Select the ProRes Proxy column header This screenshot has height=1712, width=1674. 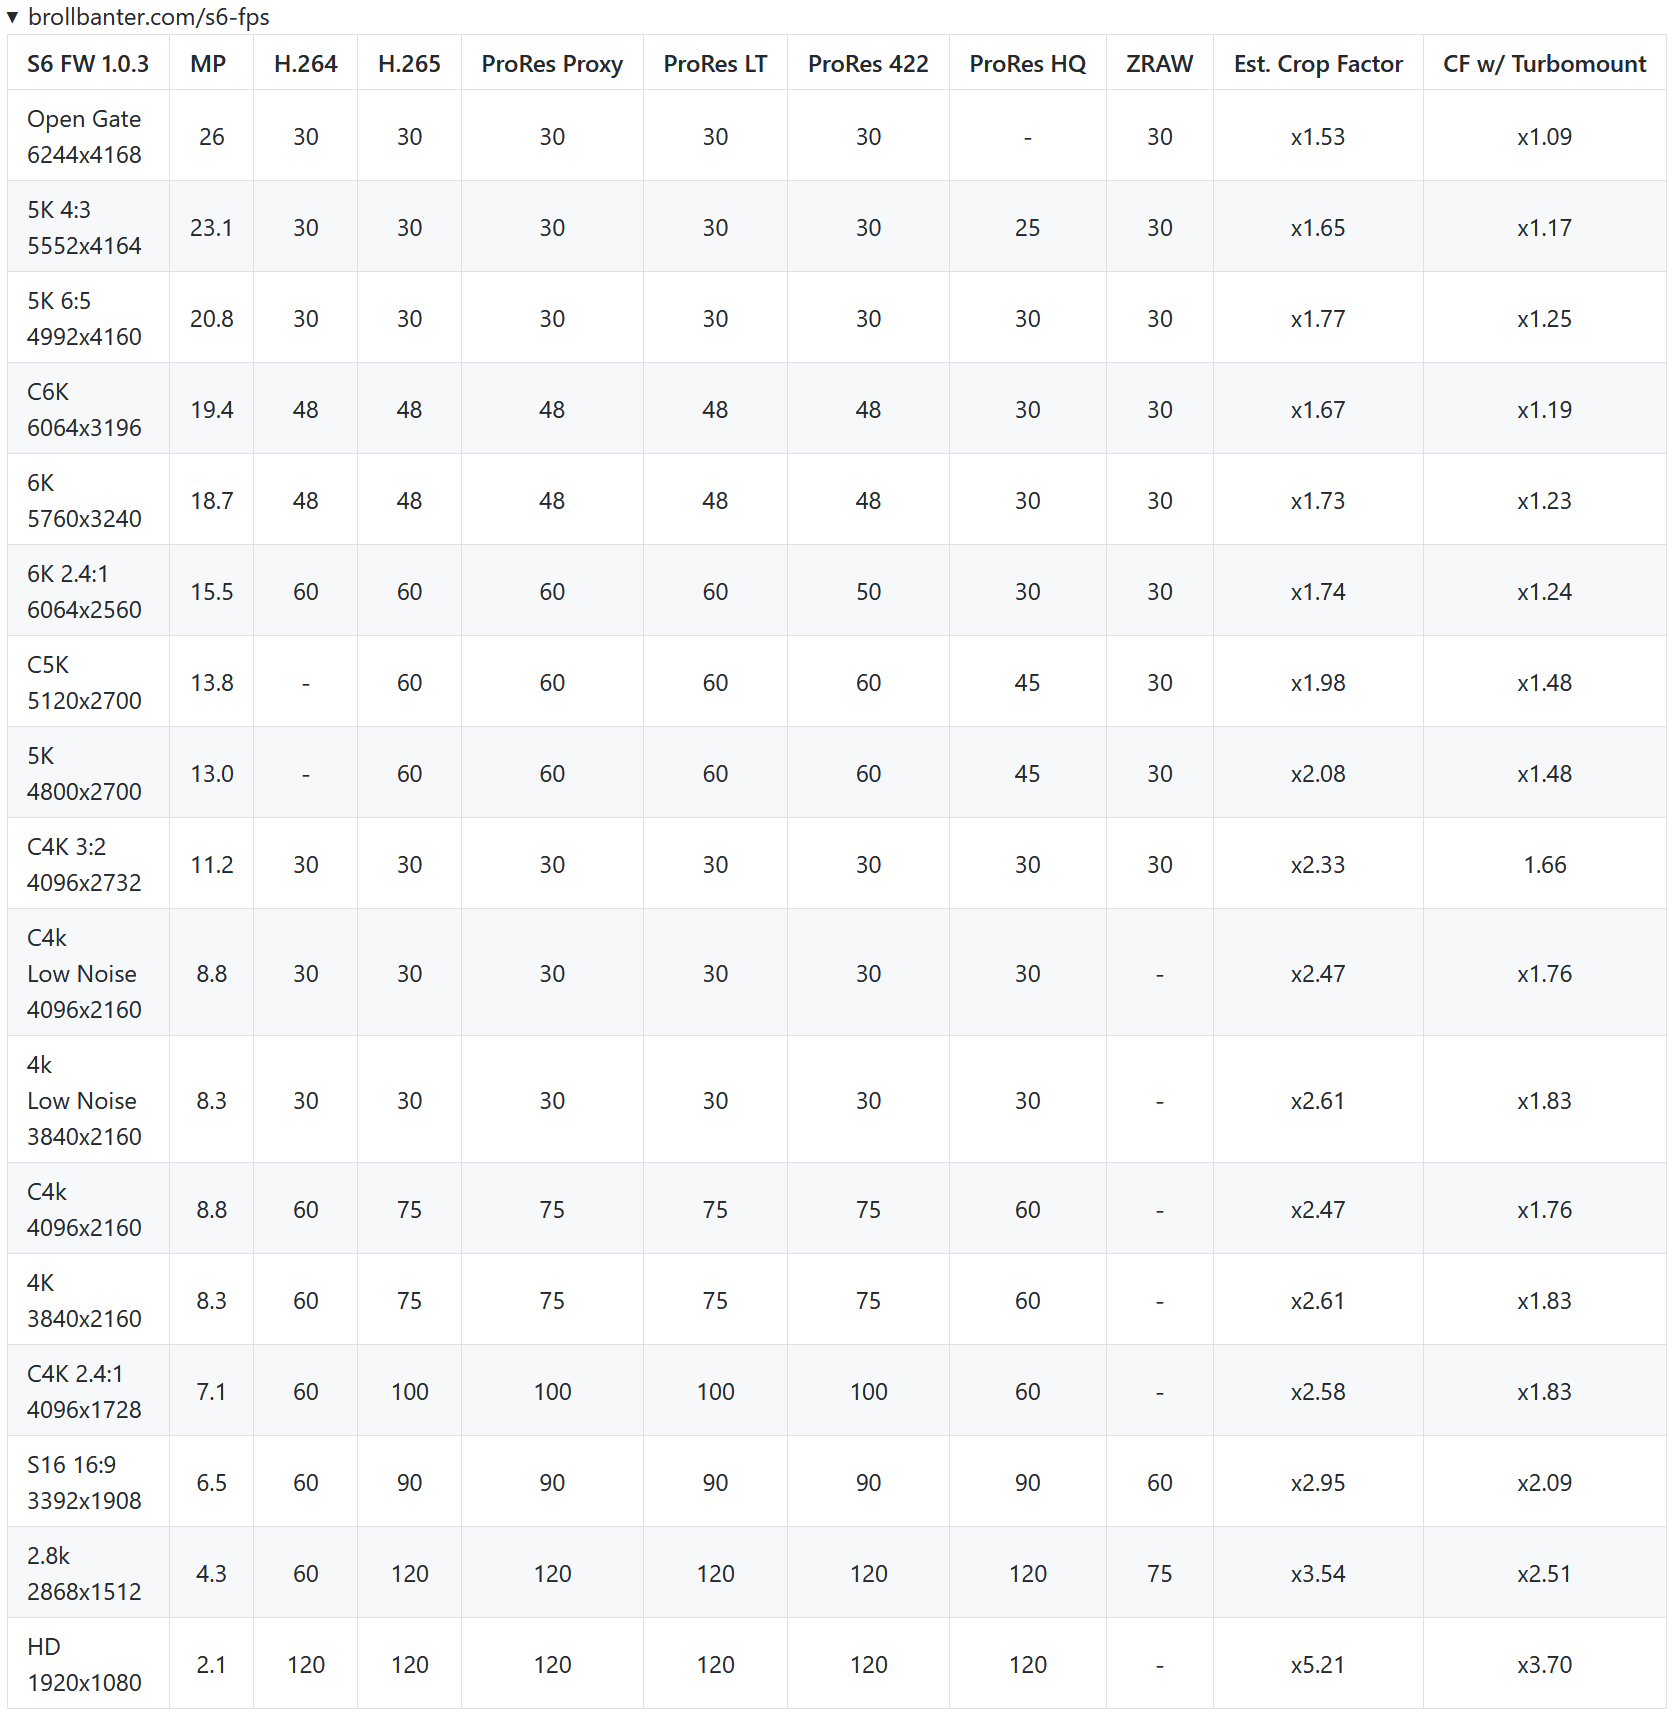552,64
